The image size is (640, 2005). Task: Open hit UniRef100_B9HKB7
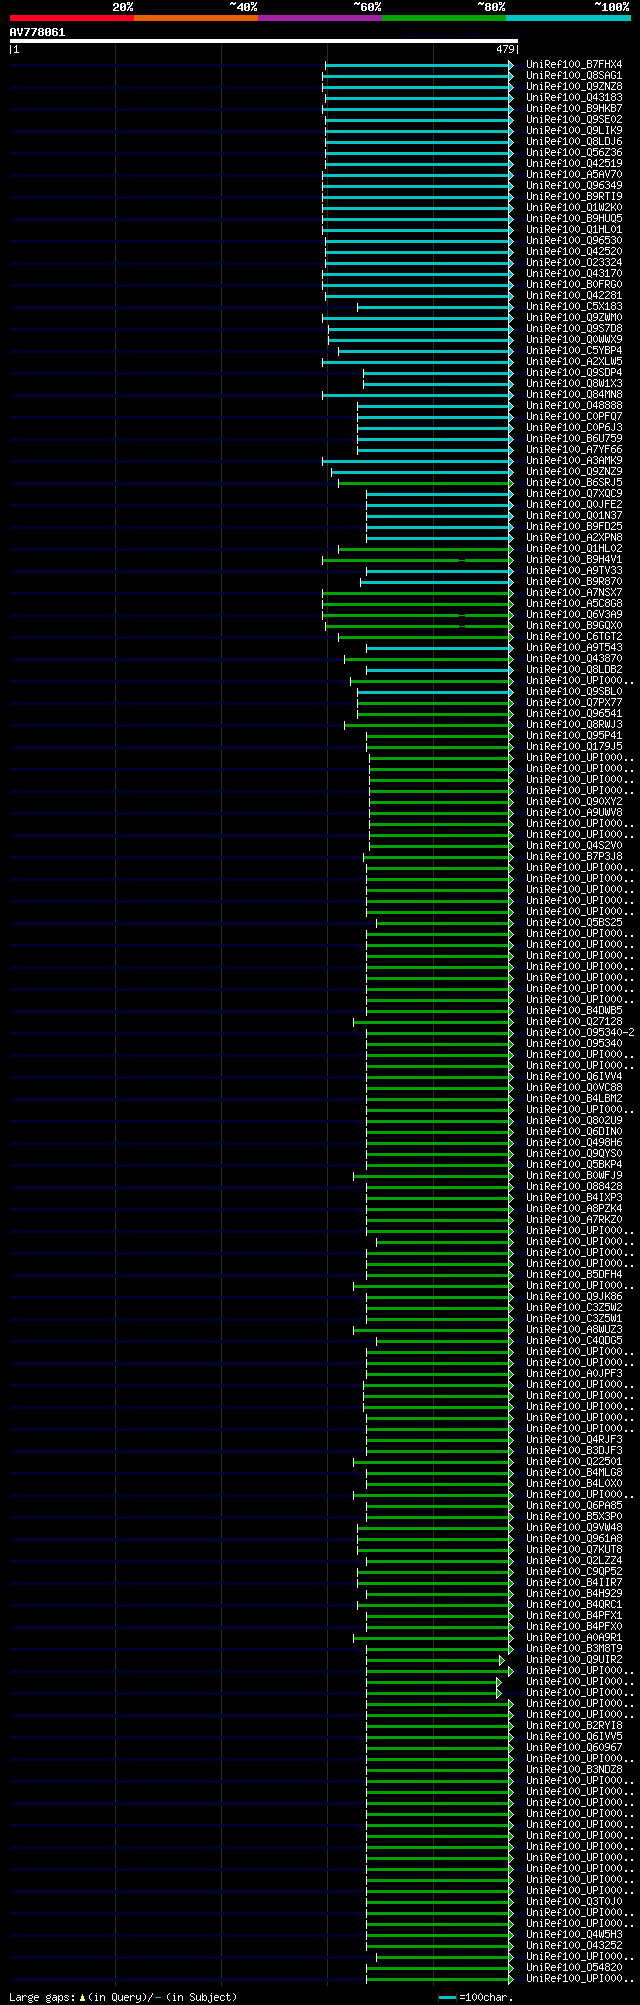pos(574,108)
